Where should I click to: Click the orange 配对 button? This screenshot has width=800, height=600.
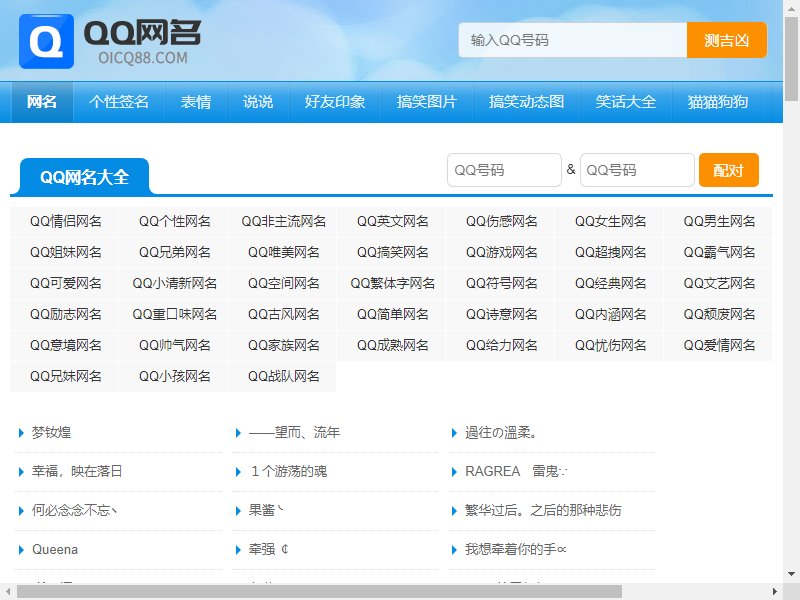[x=729, y=170]
